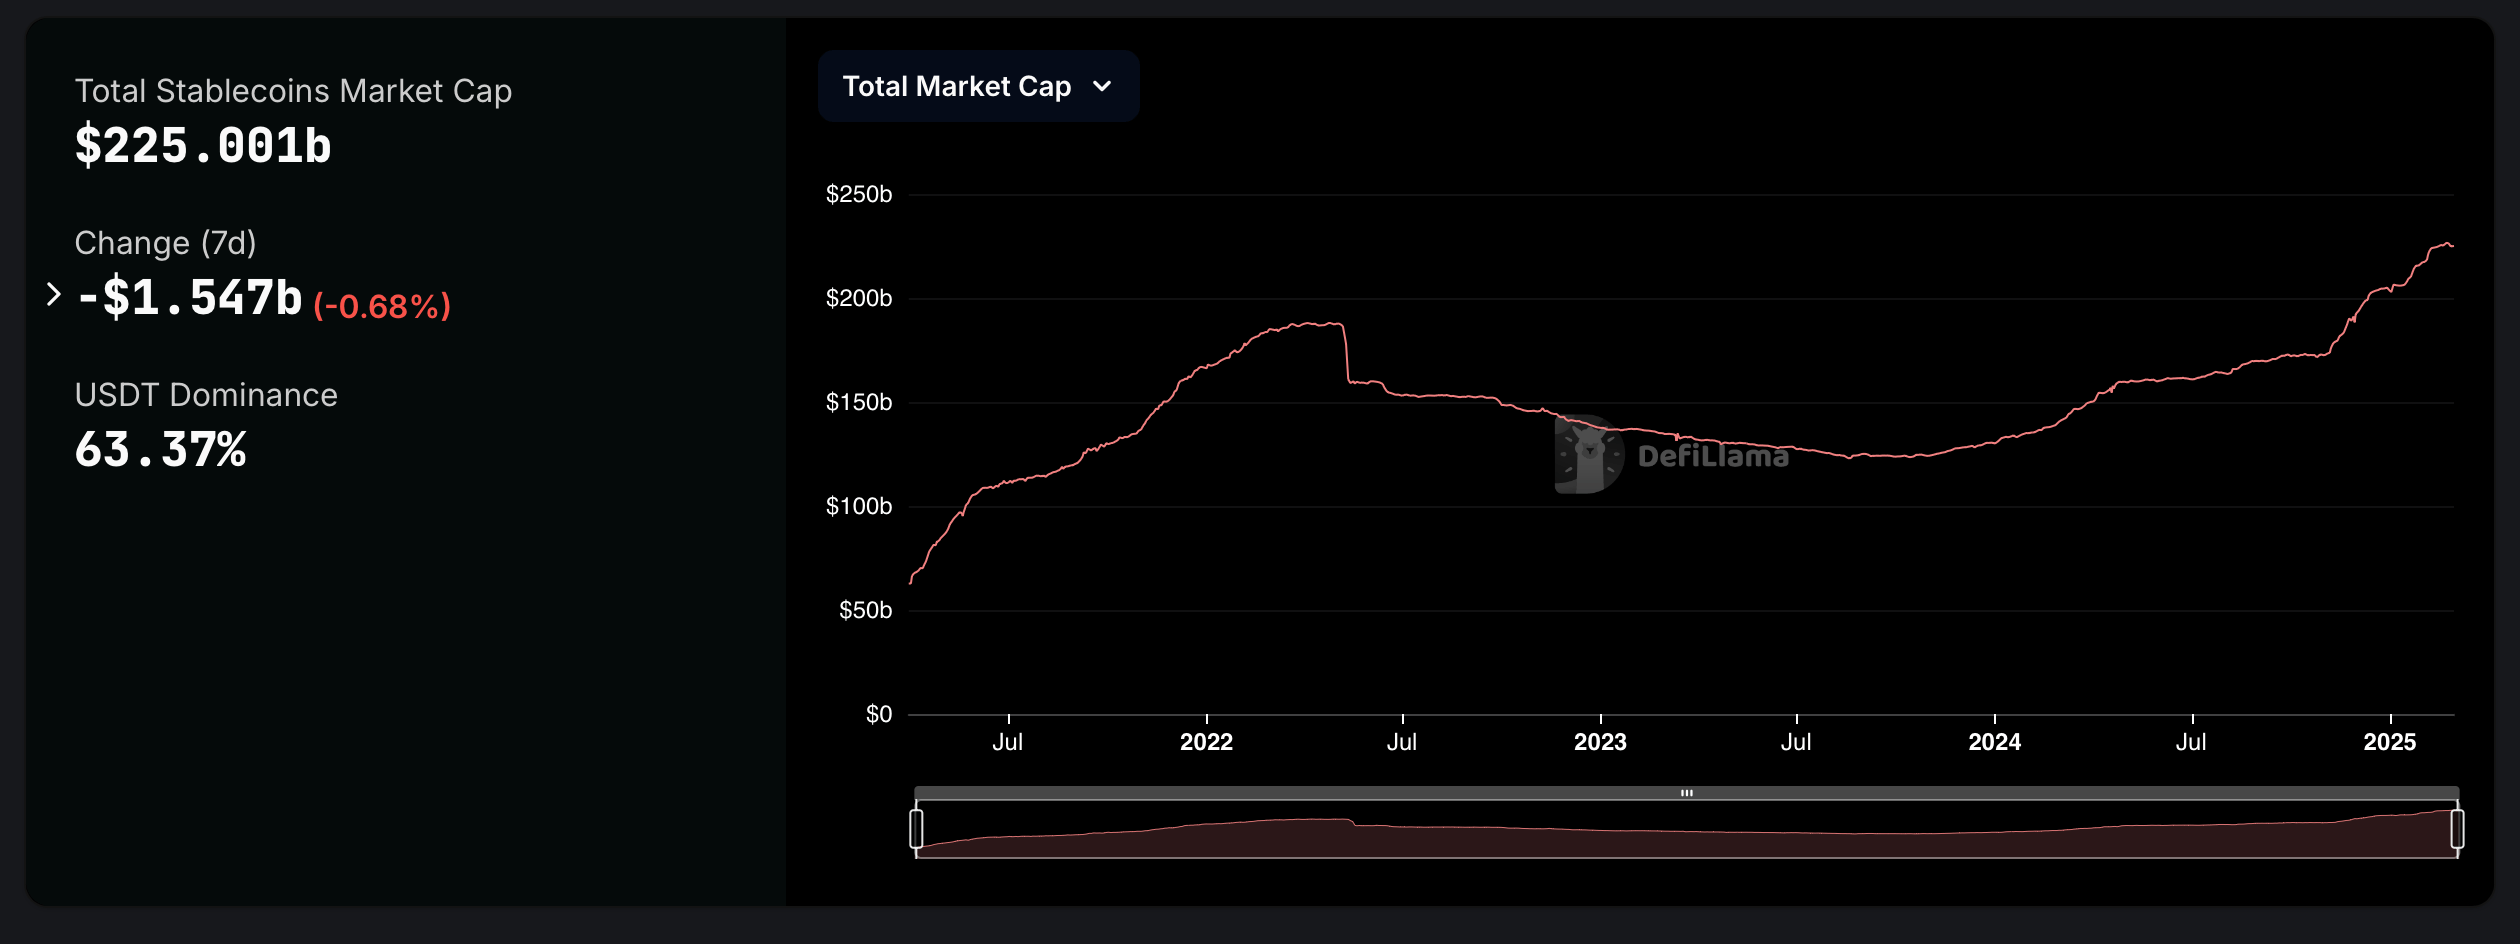Click the Jul 2023 axis label

1797,742
